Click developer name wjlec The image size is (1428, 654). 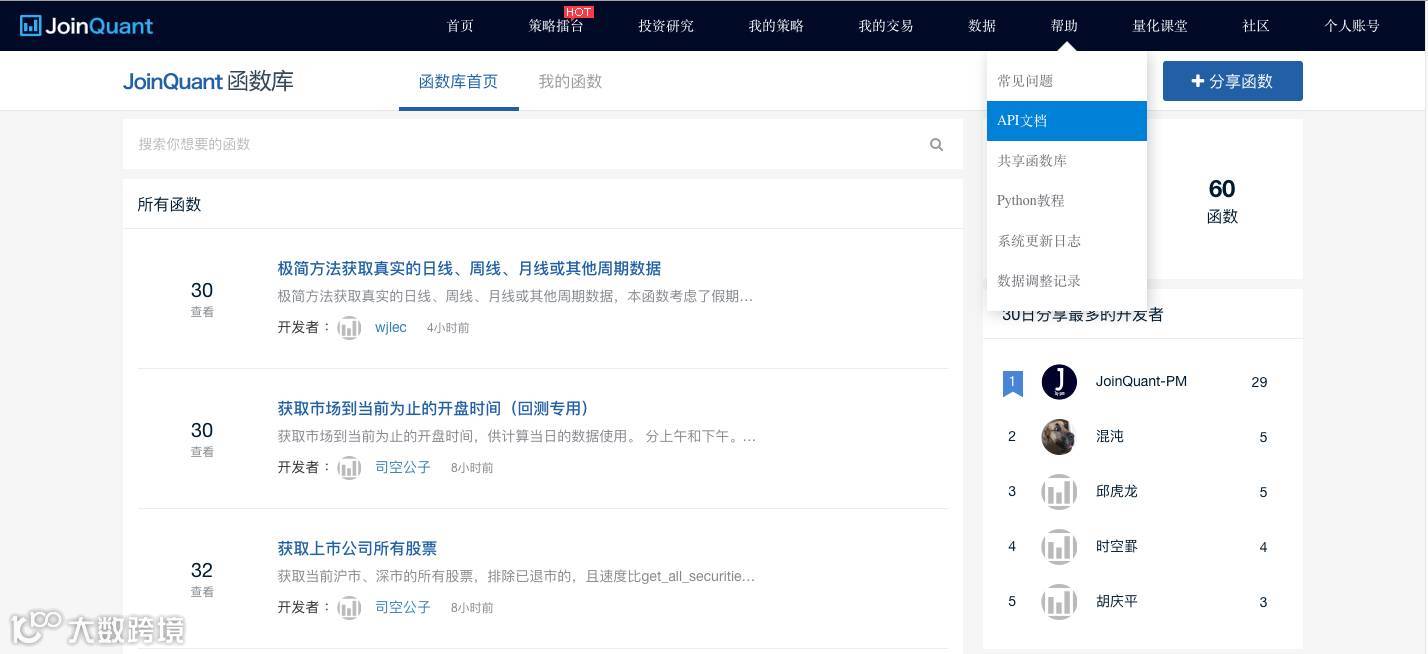pos(391,328)
